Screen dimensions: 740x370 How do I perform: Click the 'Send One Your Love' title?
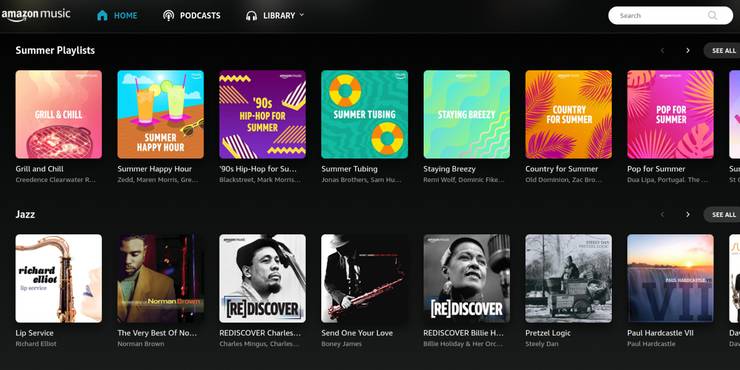(x=357, y=333)
